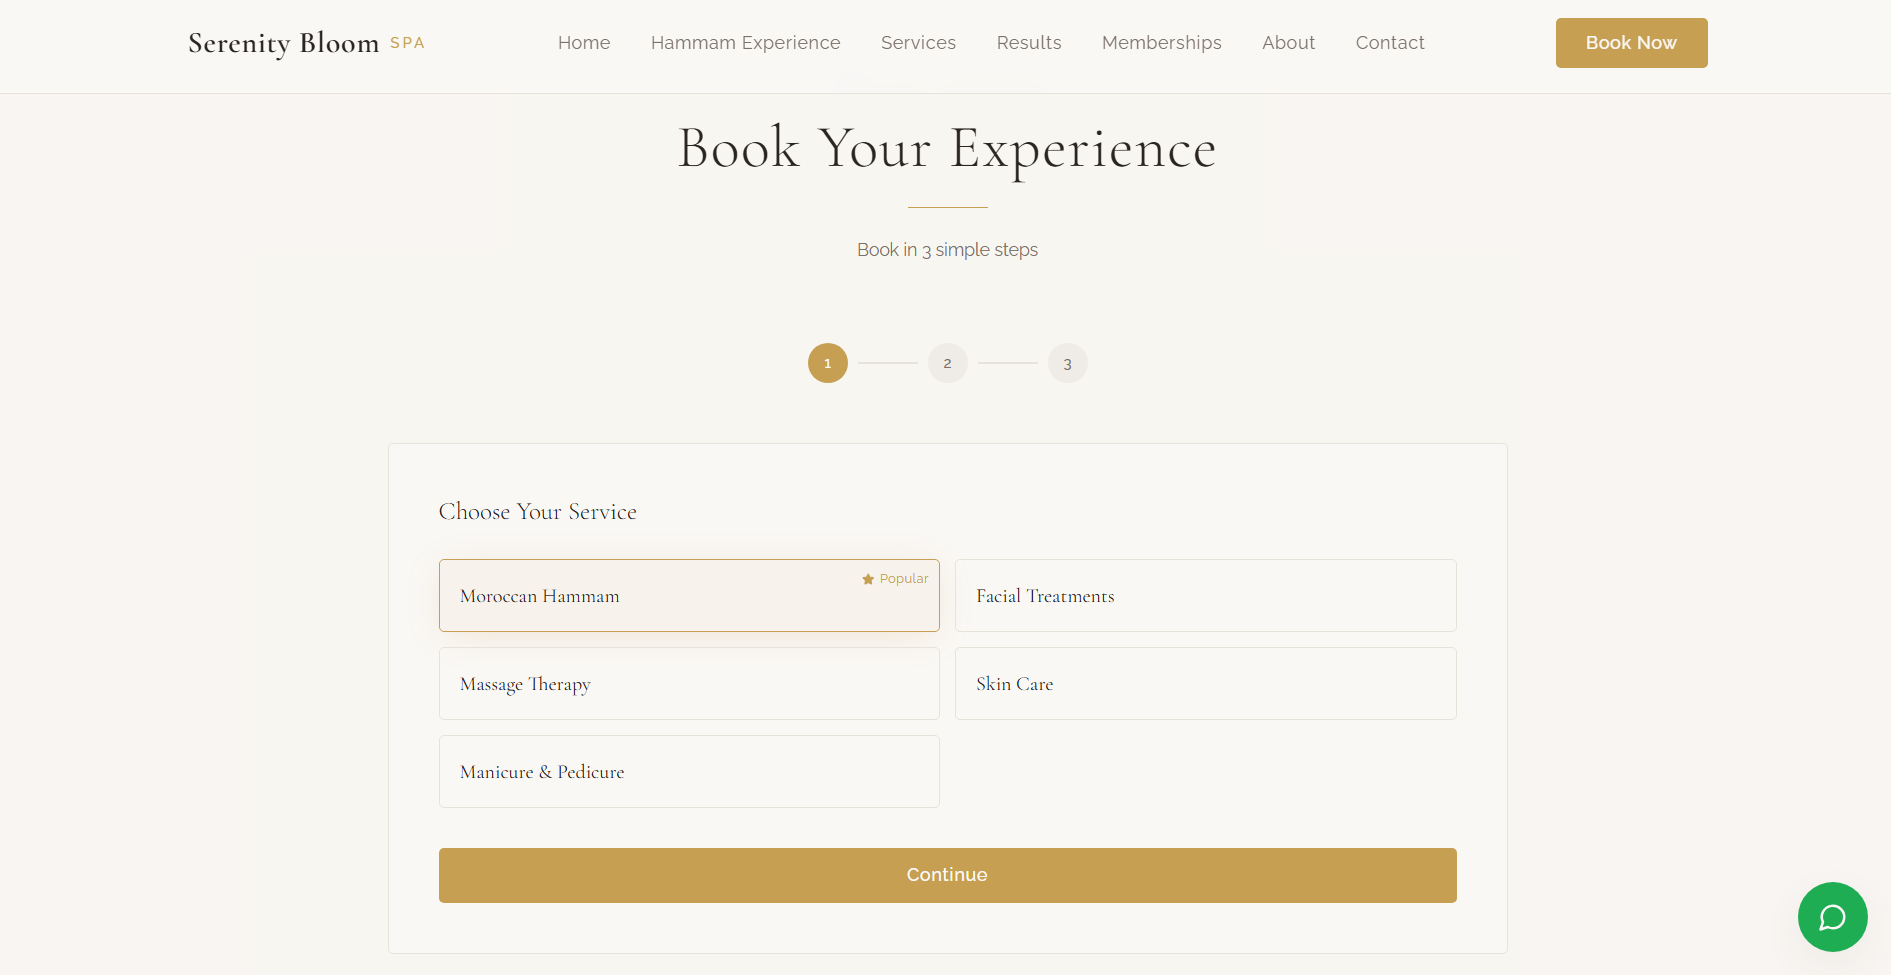Select the Moroccan Hammam service
1891x975 pixels.
pyautogui.click(x=688, y=596)
